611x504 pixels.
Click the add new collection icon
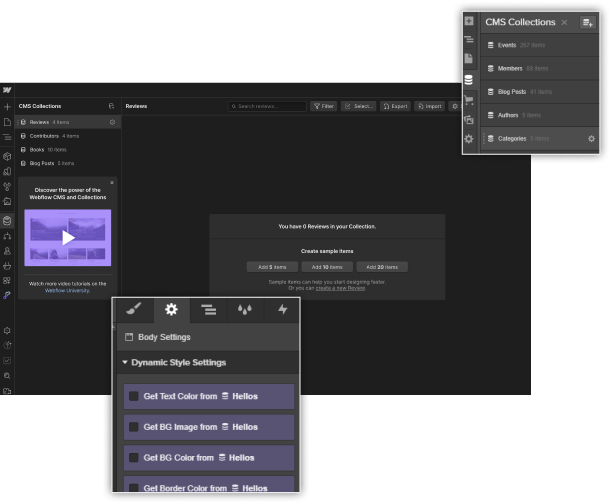tap(588, 23)
